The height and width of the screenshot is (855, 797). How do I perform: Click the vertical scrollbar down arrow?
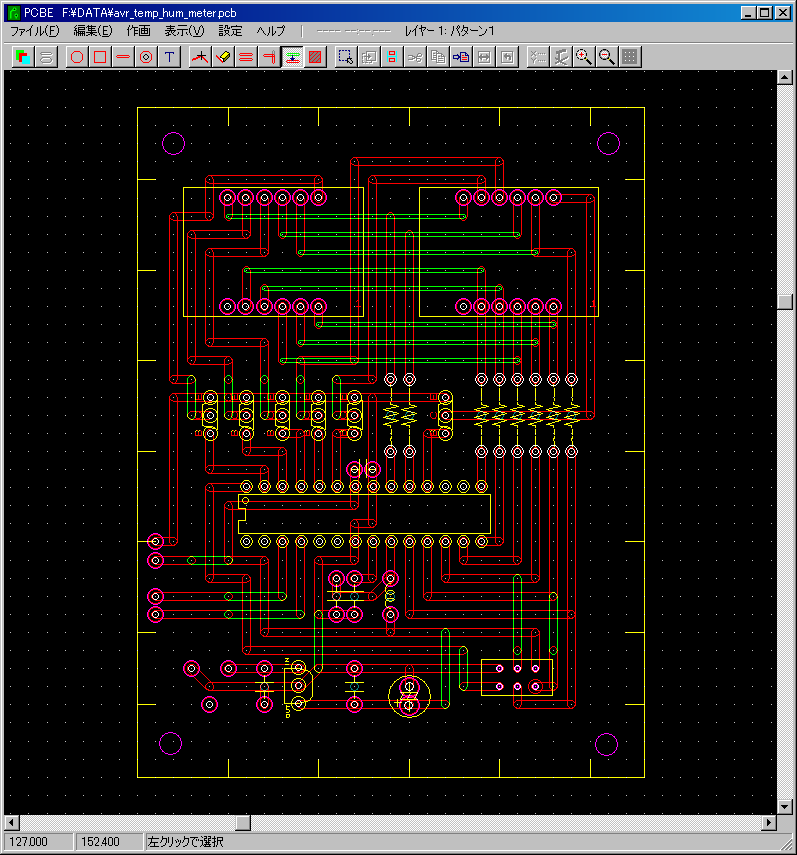pyautogui.click(x=784, y=806)
